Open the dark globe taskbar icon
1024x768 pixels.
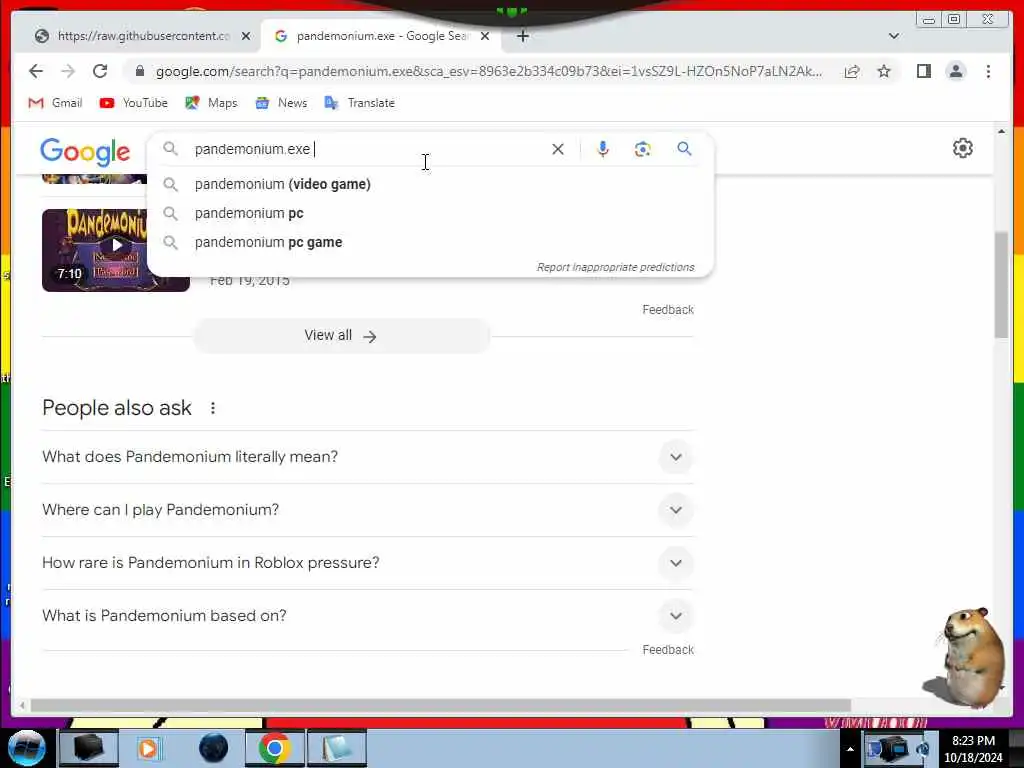214,748
